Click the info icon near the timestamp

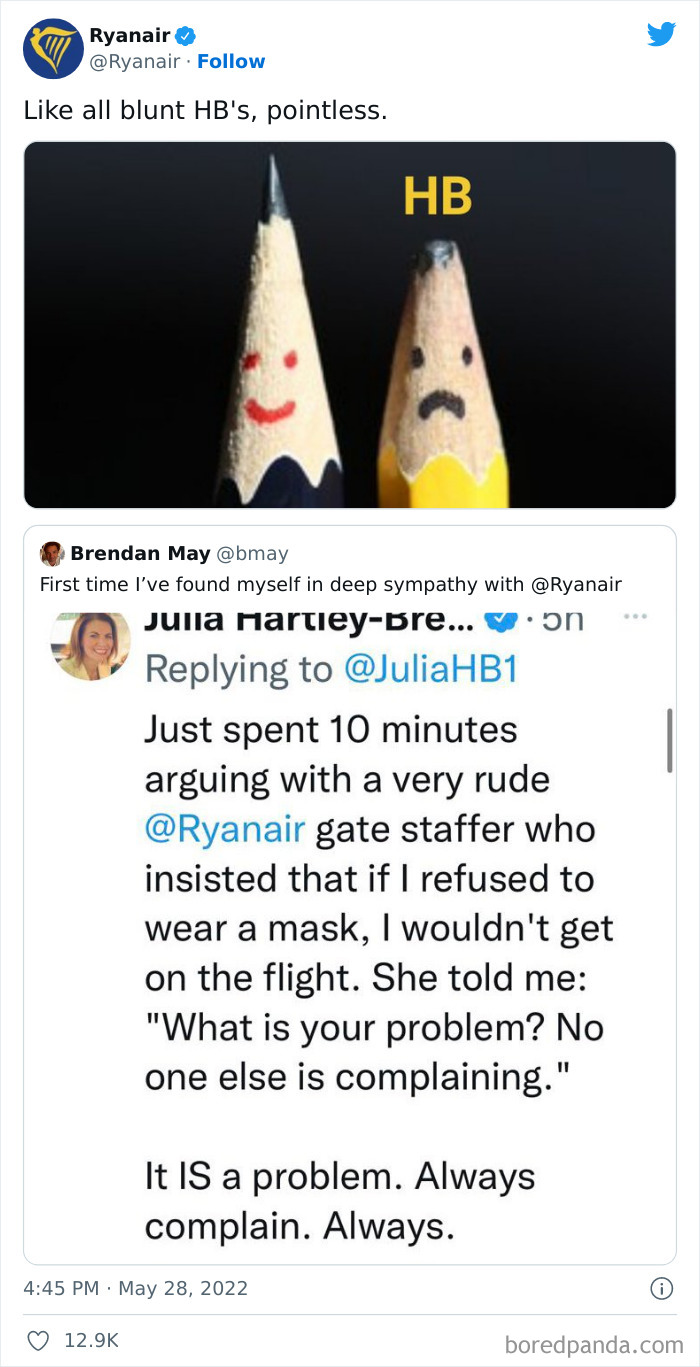point(662,1289)
